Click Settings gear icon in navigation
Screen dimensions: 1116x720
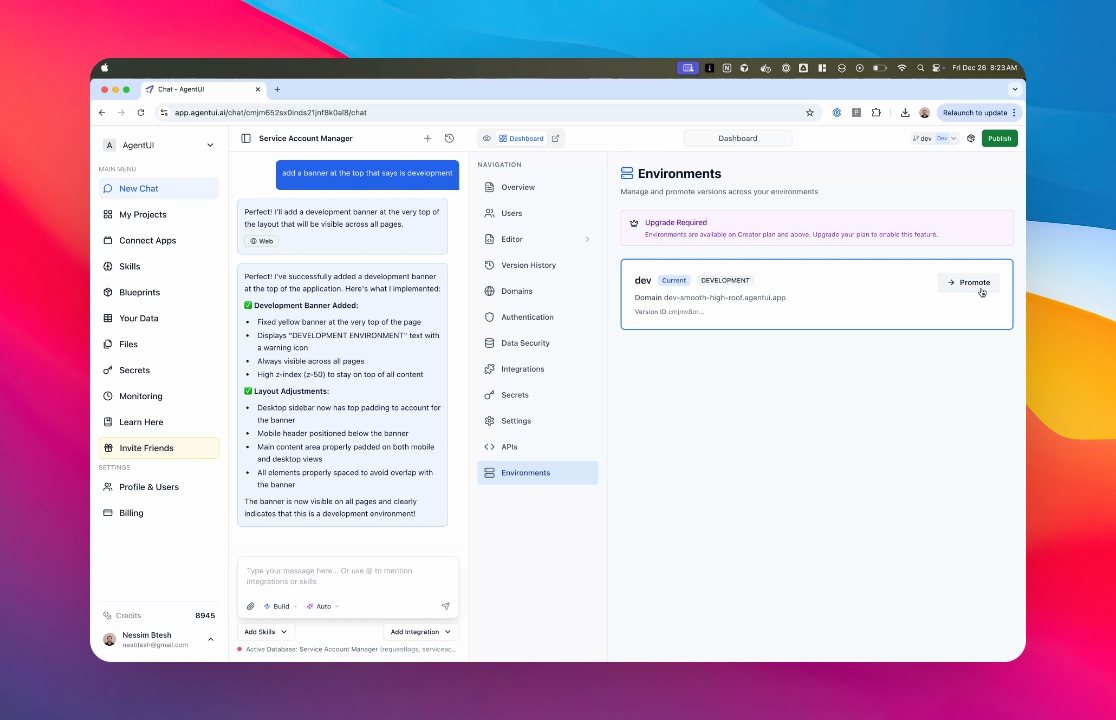(x=489, y=421)
